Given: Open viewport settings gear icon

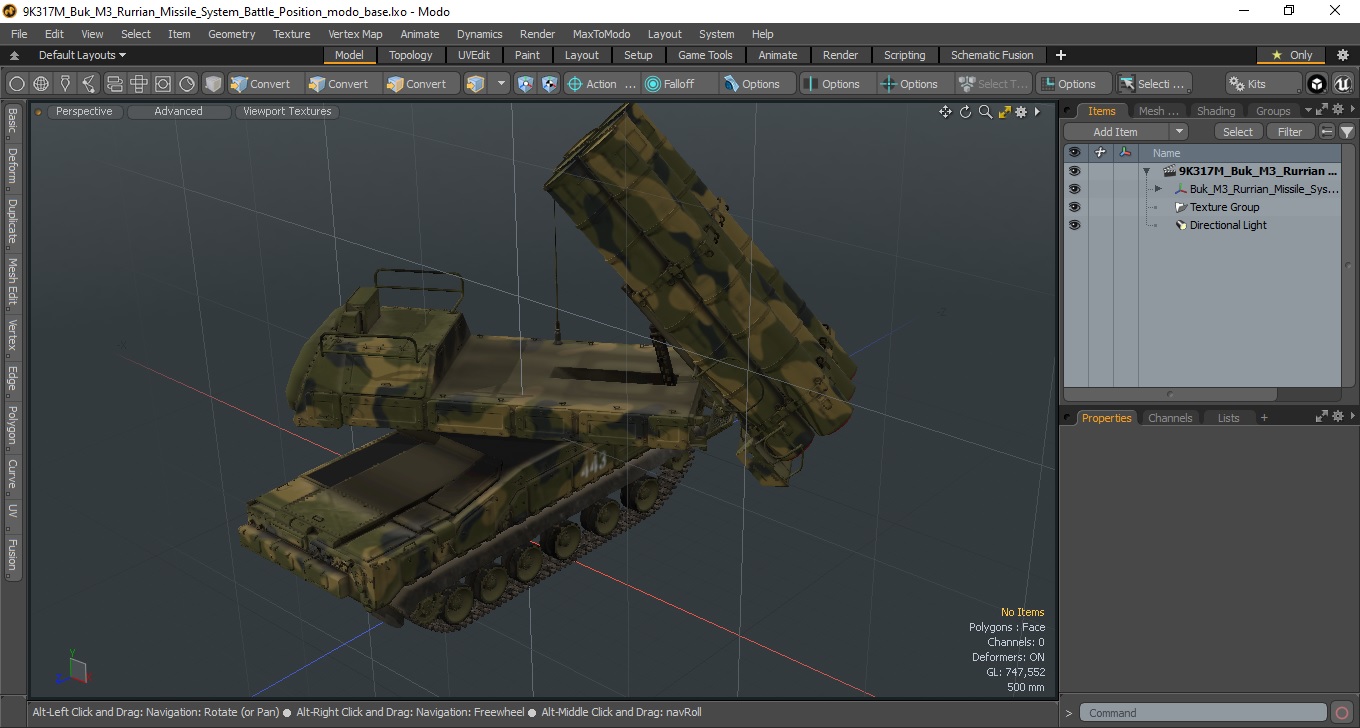Looking at the screenshot, I should click(x=1021, y=112).
